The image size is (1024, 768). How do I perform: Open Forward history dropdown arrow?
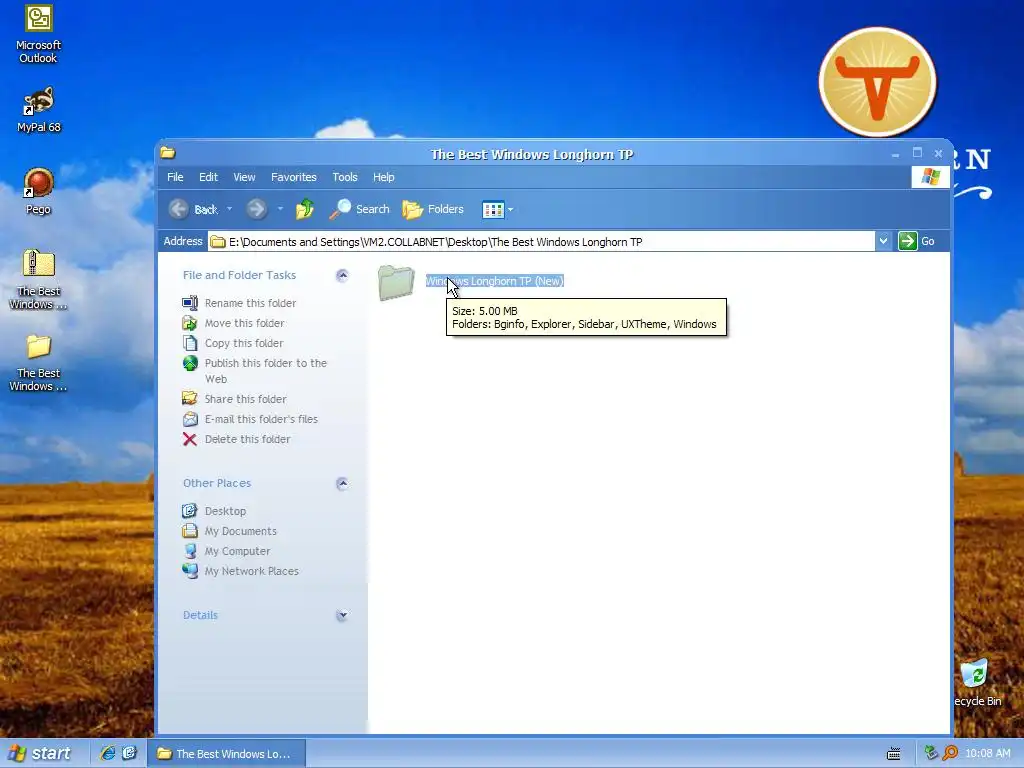[x=280, y=209]
